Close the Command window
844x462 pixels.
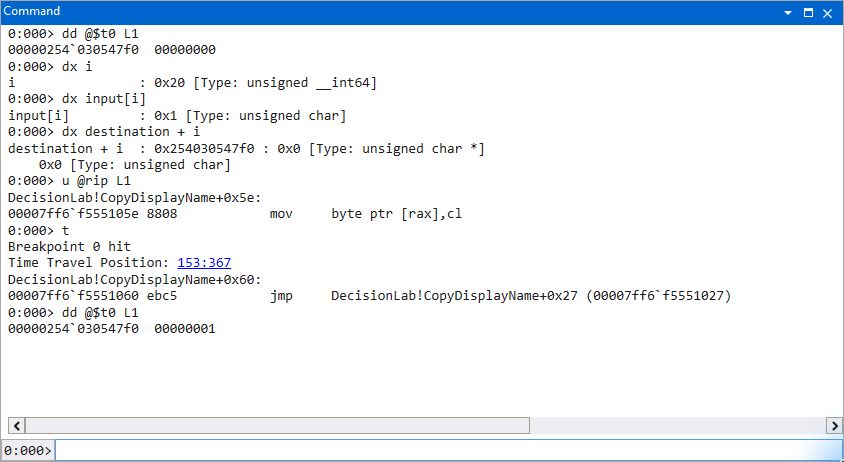pos(828,13)
